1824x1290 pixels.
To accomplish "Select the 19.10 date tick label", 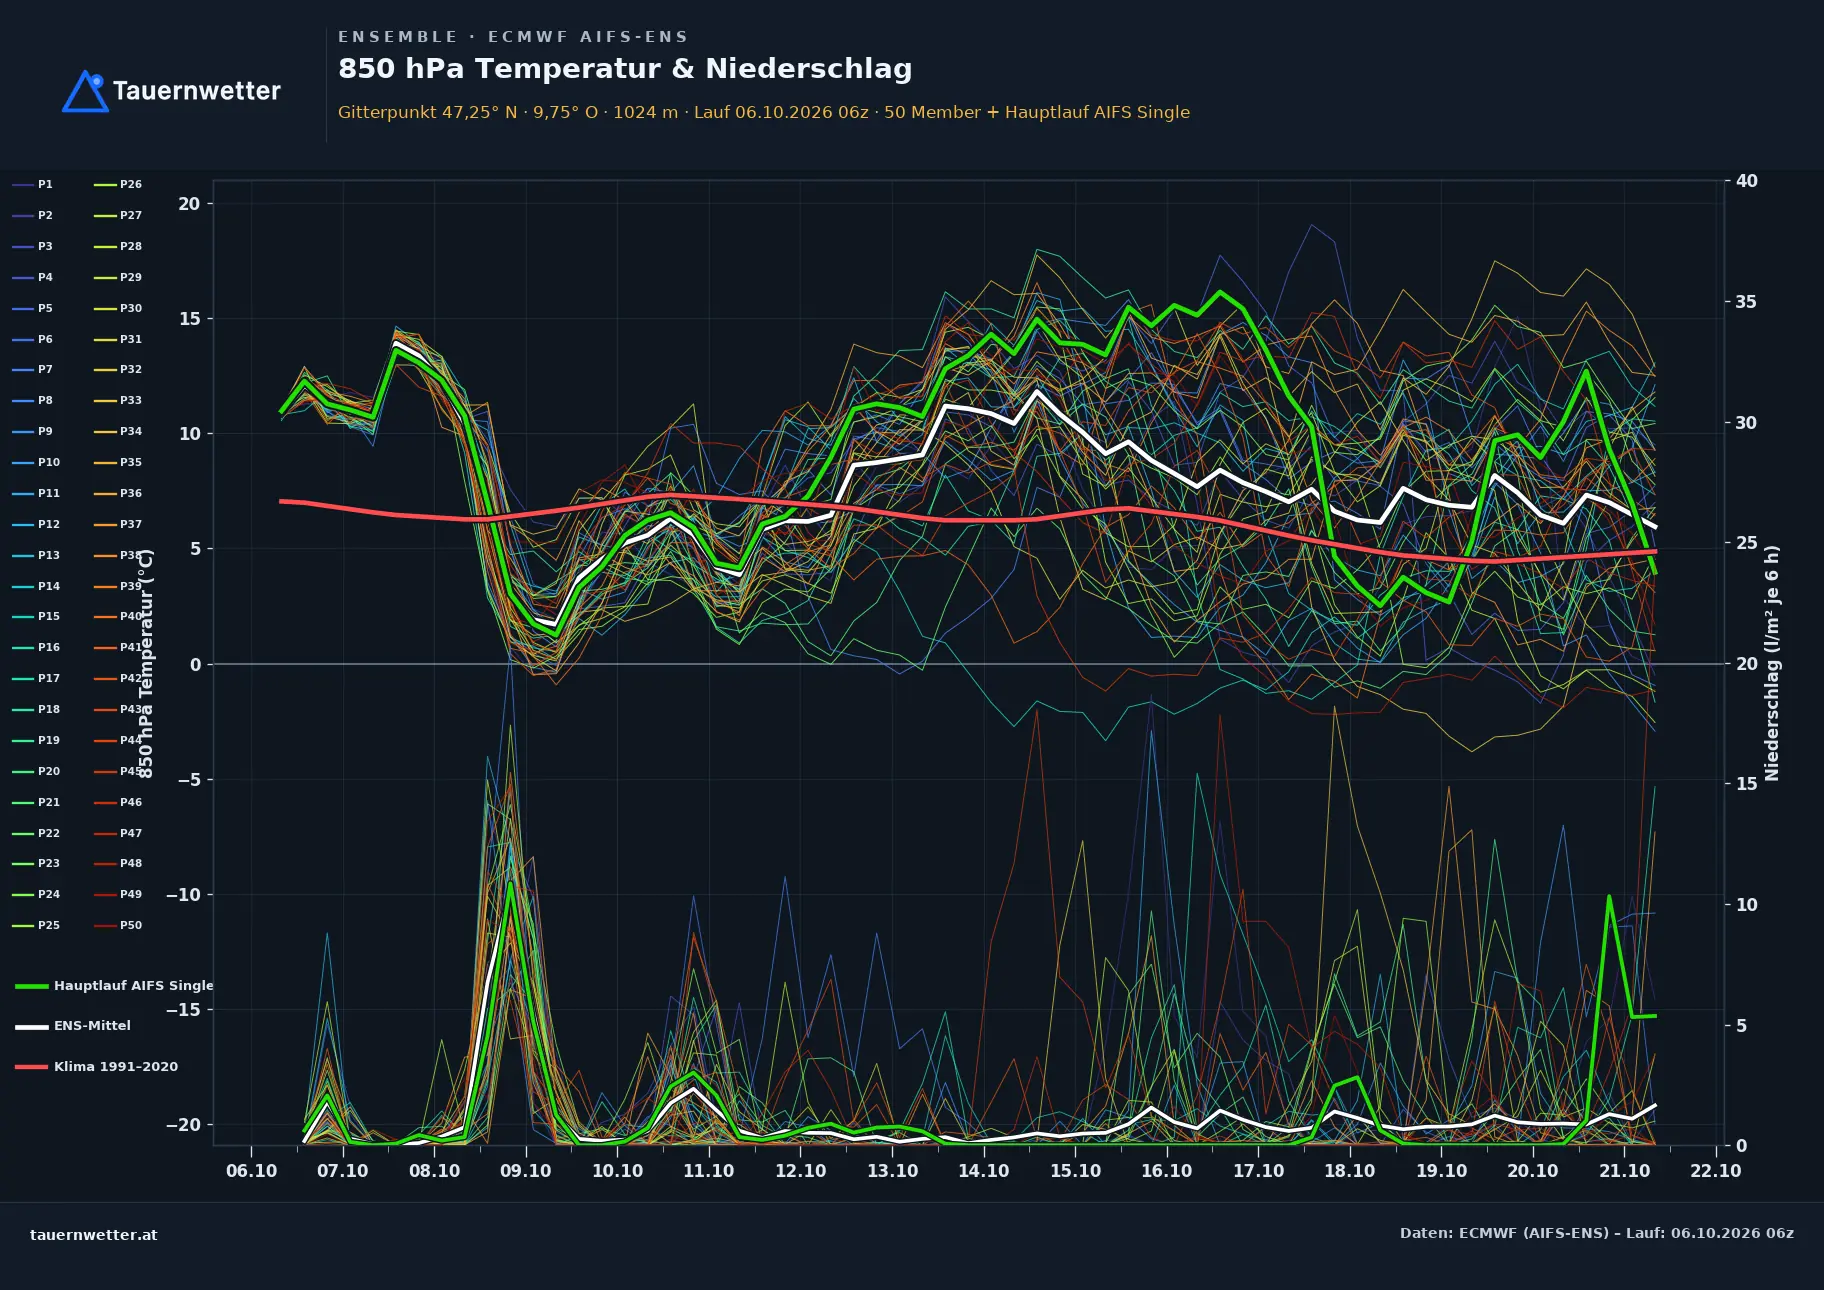I will [1441, 1171].
